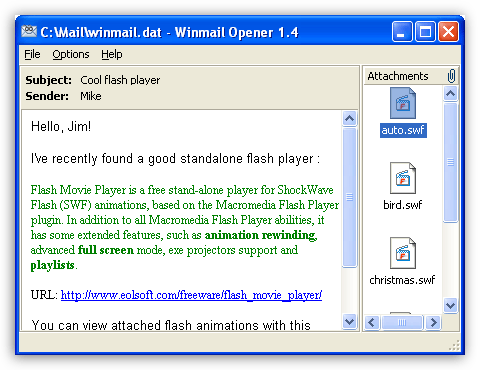The width and height of the screenshot is (480, 370).
Task: Click attachments horizontal scroll right arrow
Action: point(433,322)
